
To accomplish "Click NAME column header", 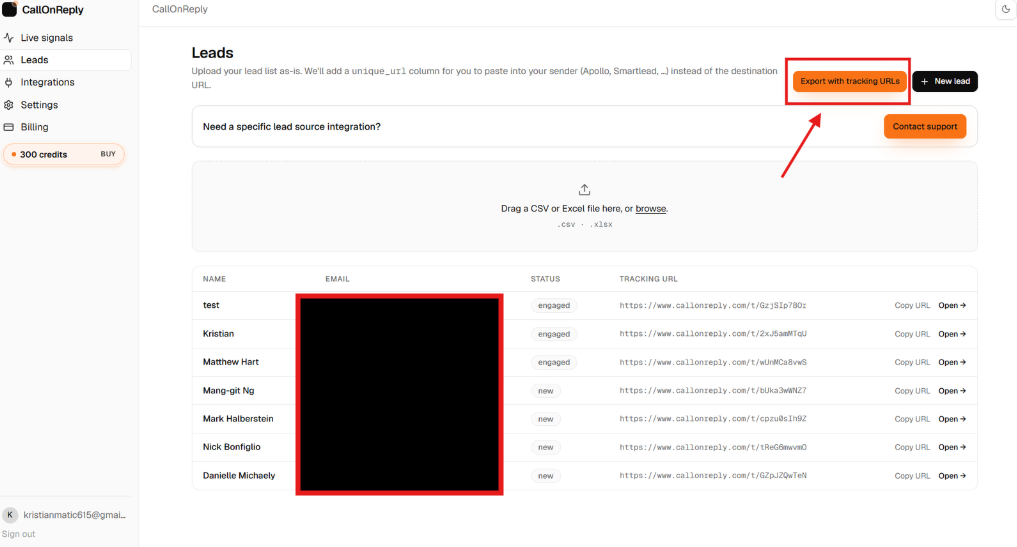I will tap(214, 279).
